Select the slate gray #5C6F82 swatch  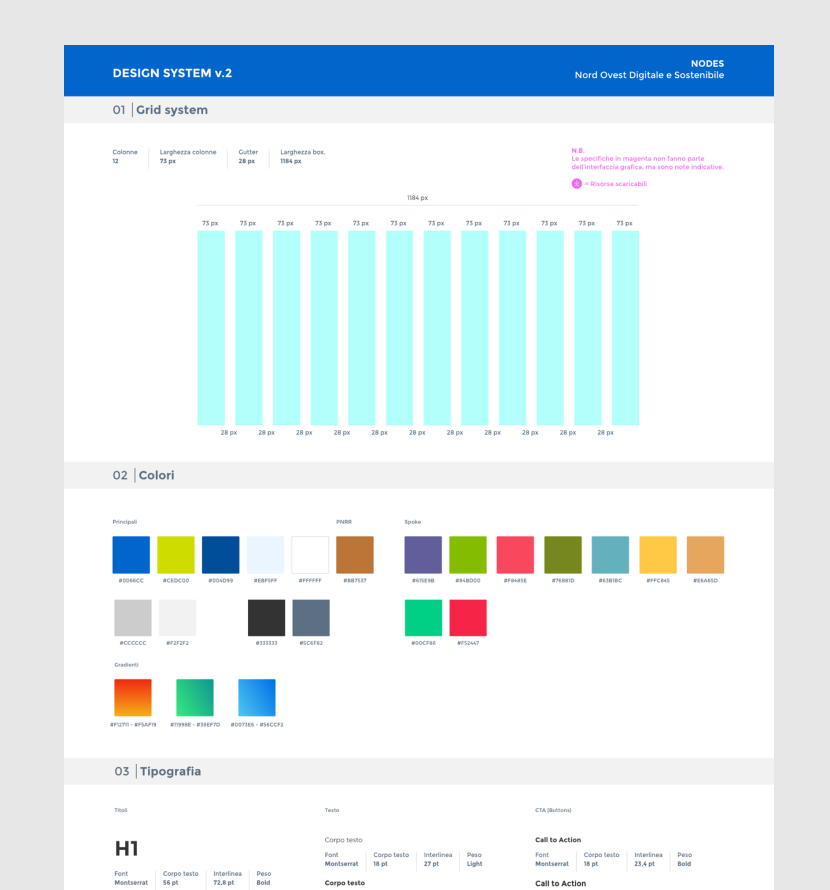coord(311,618)
